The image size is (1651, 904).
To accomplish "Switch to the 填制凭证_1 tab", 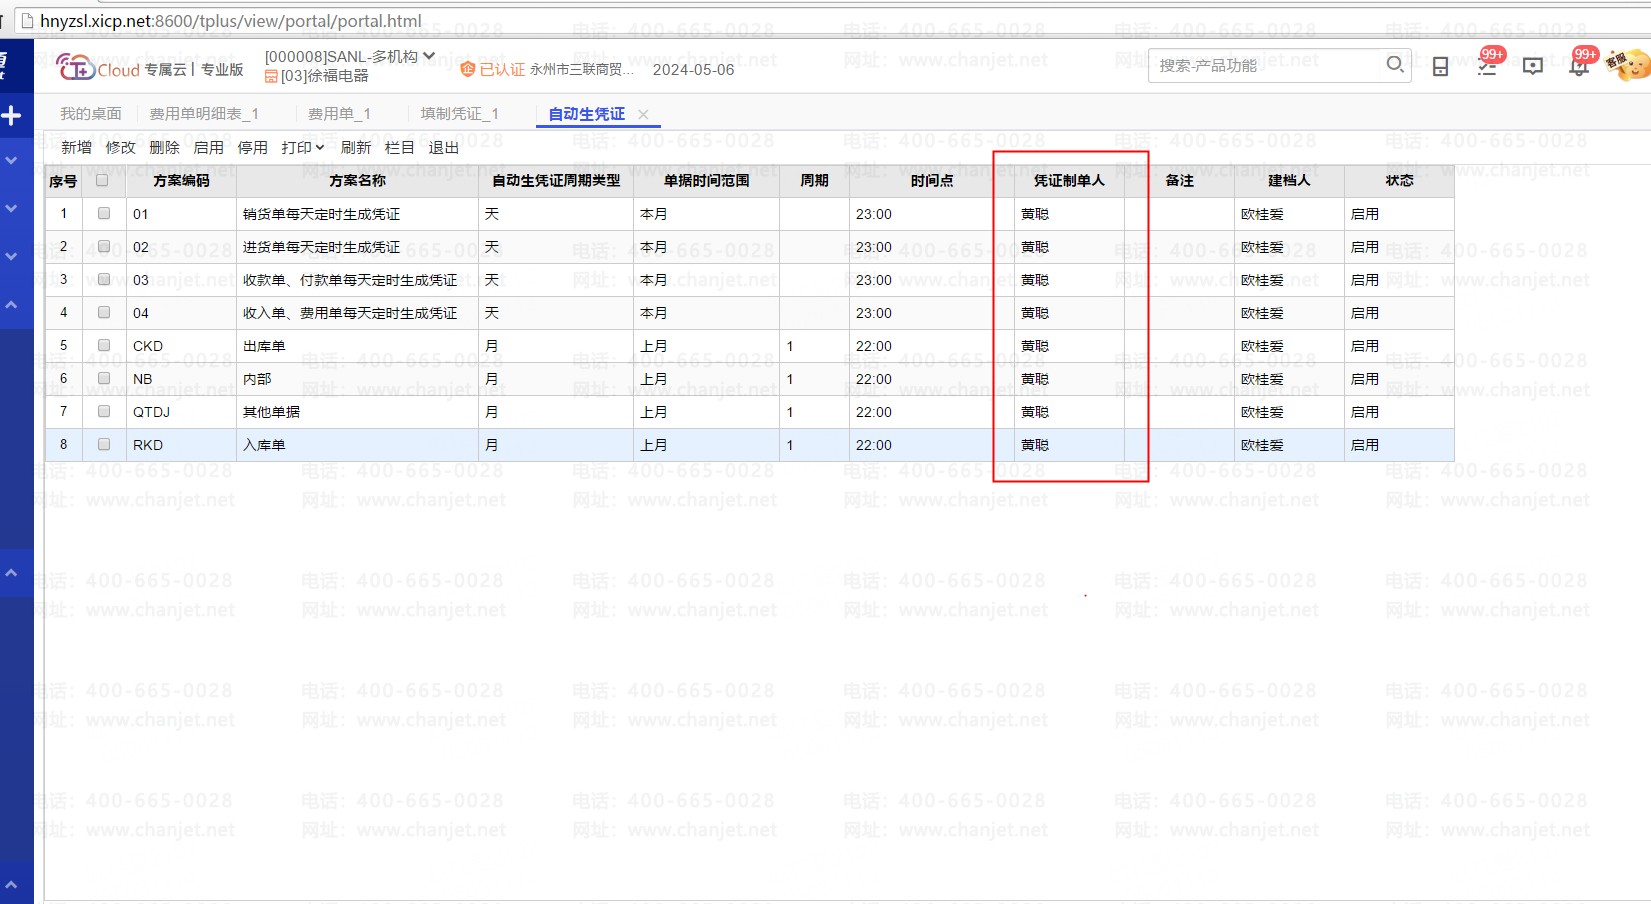I will coord(459,114).
